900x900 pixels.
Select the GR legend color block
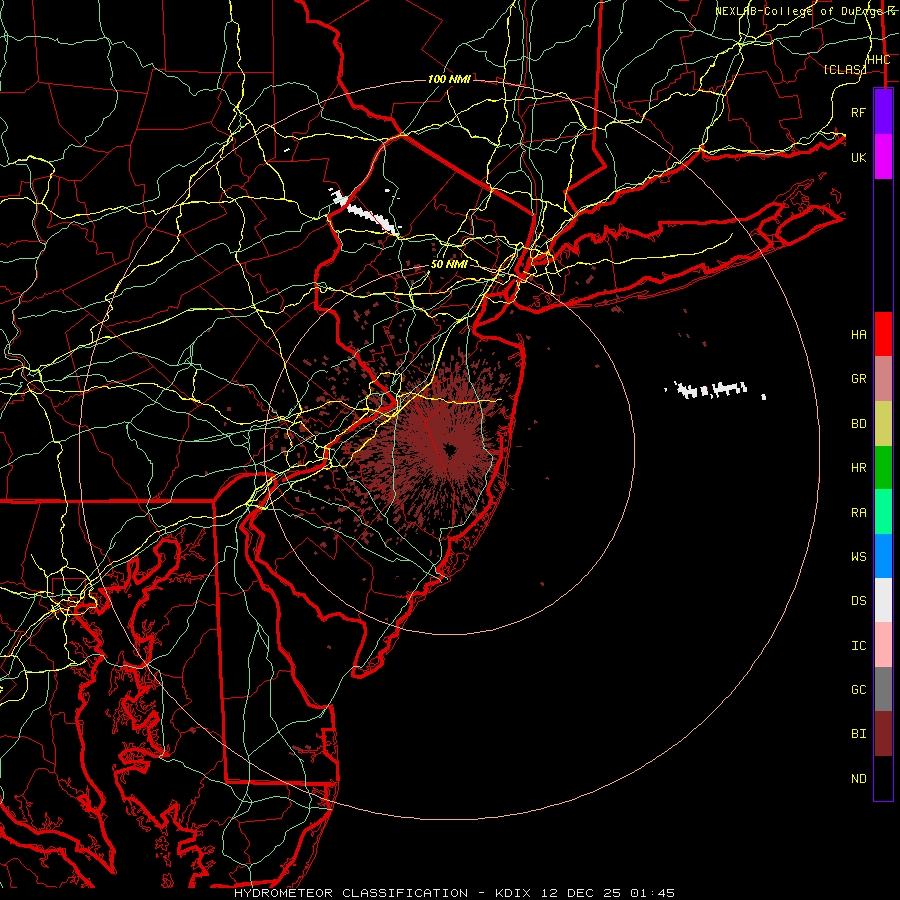[883, 379]
